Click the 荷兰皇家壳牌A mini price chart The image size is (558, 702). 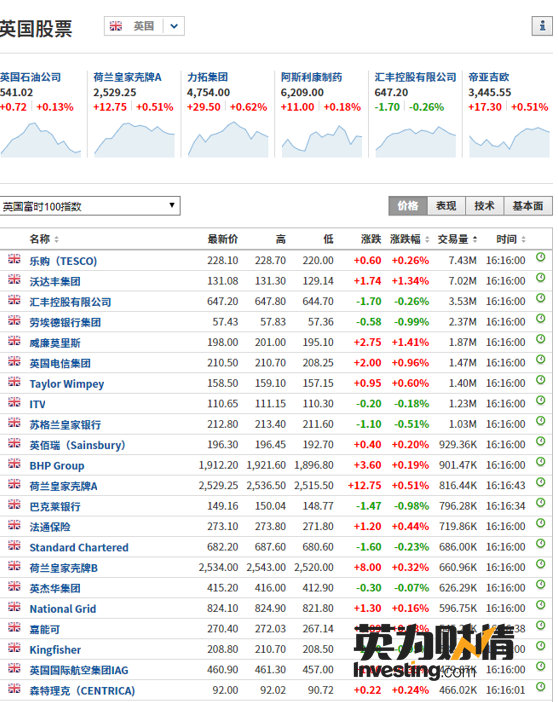coord(134,140)
